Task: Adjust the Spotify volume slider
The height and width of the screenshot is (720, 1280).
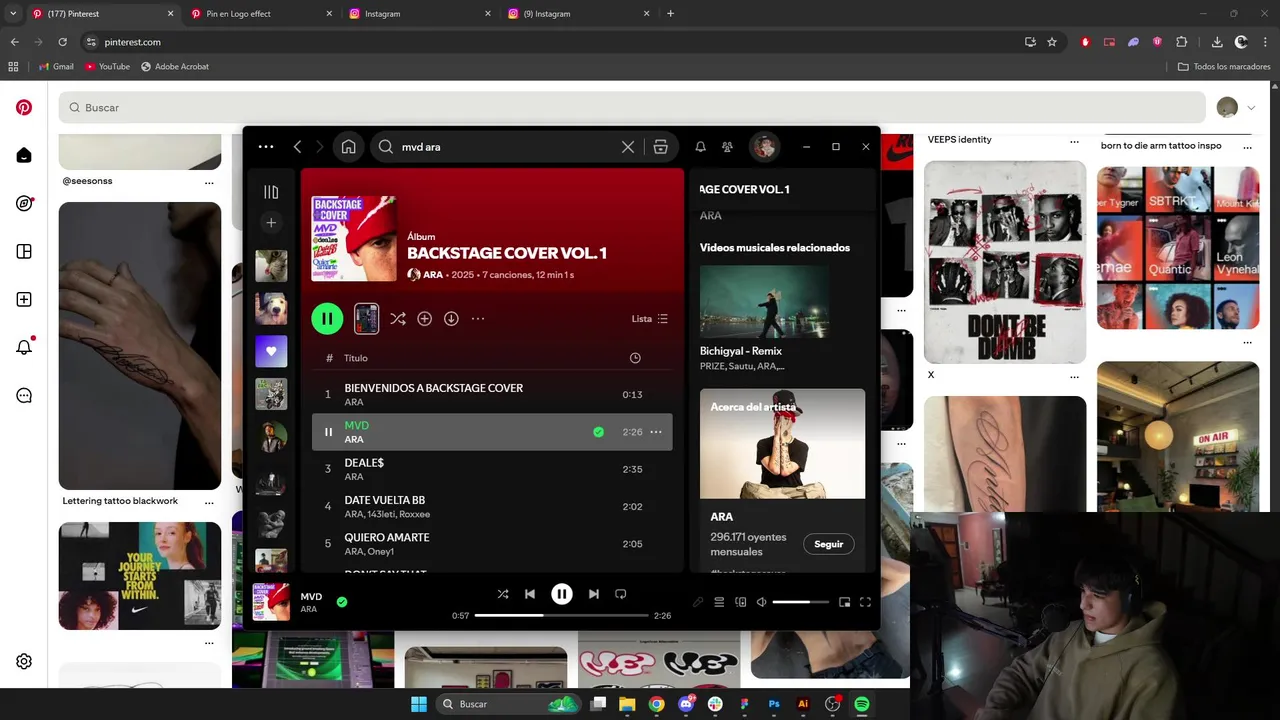Action: pos(800,602)
